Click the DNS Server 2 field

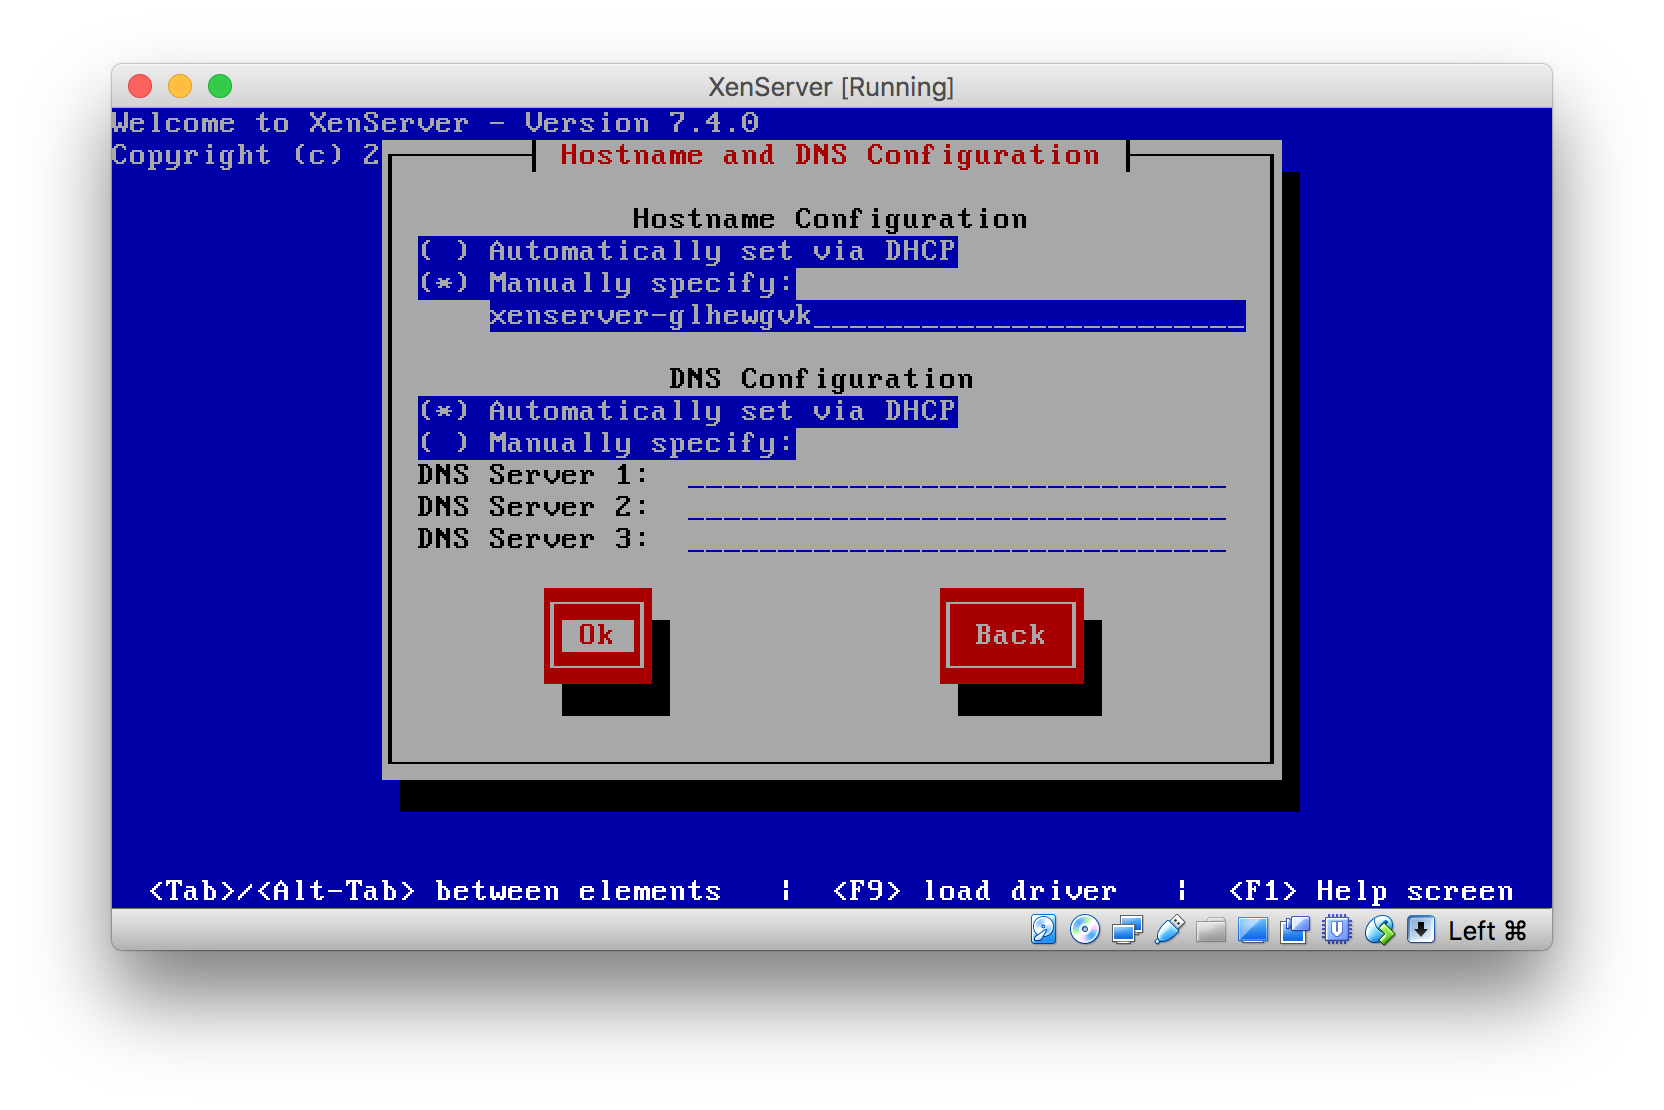(957, 507)
